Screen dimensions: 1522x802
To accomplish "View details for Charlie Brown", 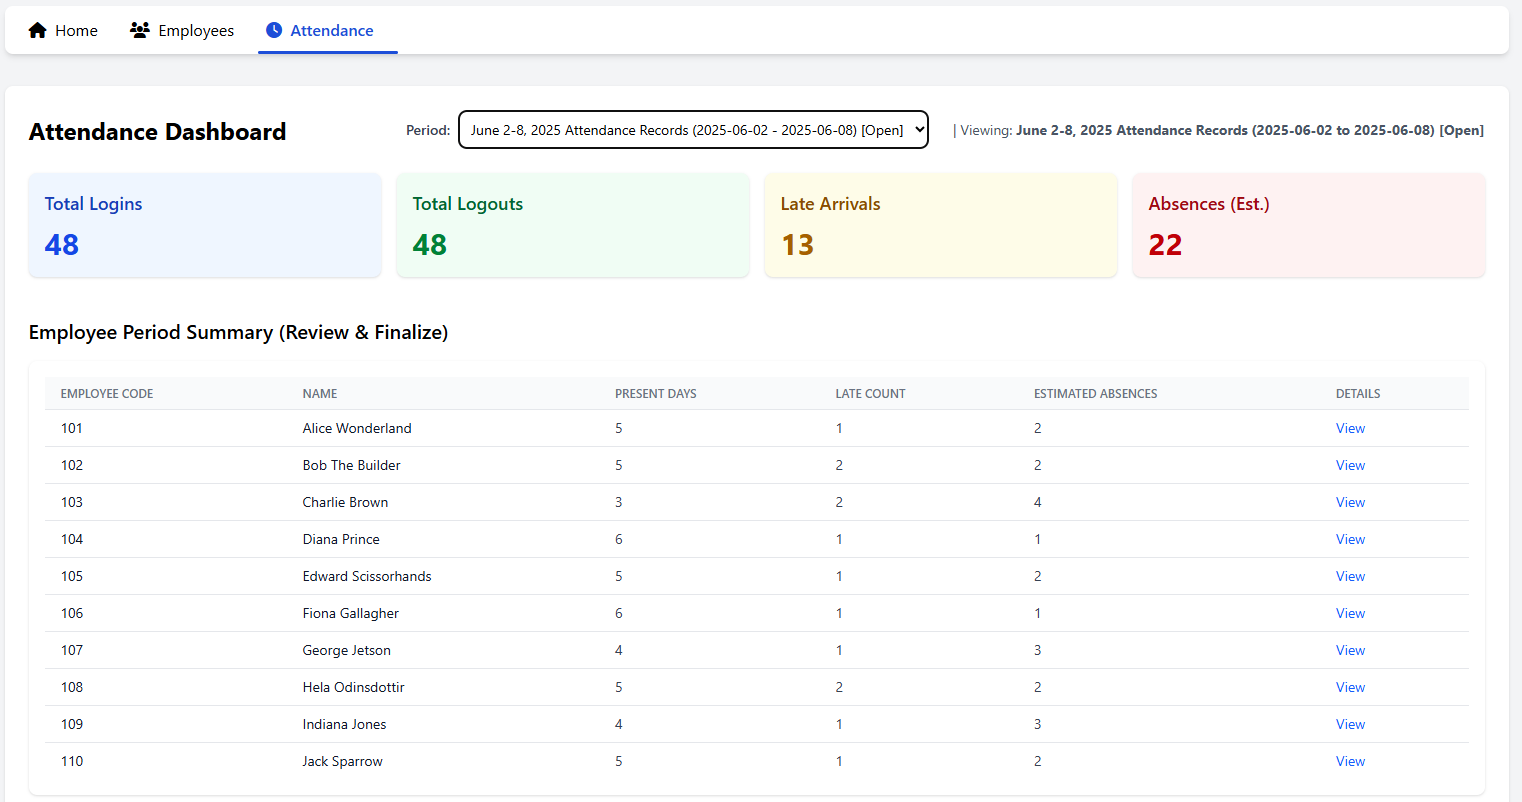I will [1350, 502].
